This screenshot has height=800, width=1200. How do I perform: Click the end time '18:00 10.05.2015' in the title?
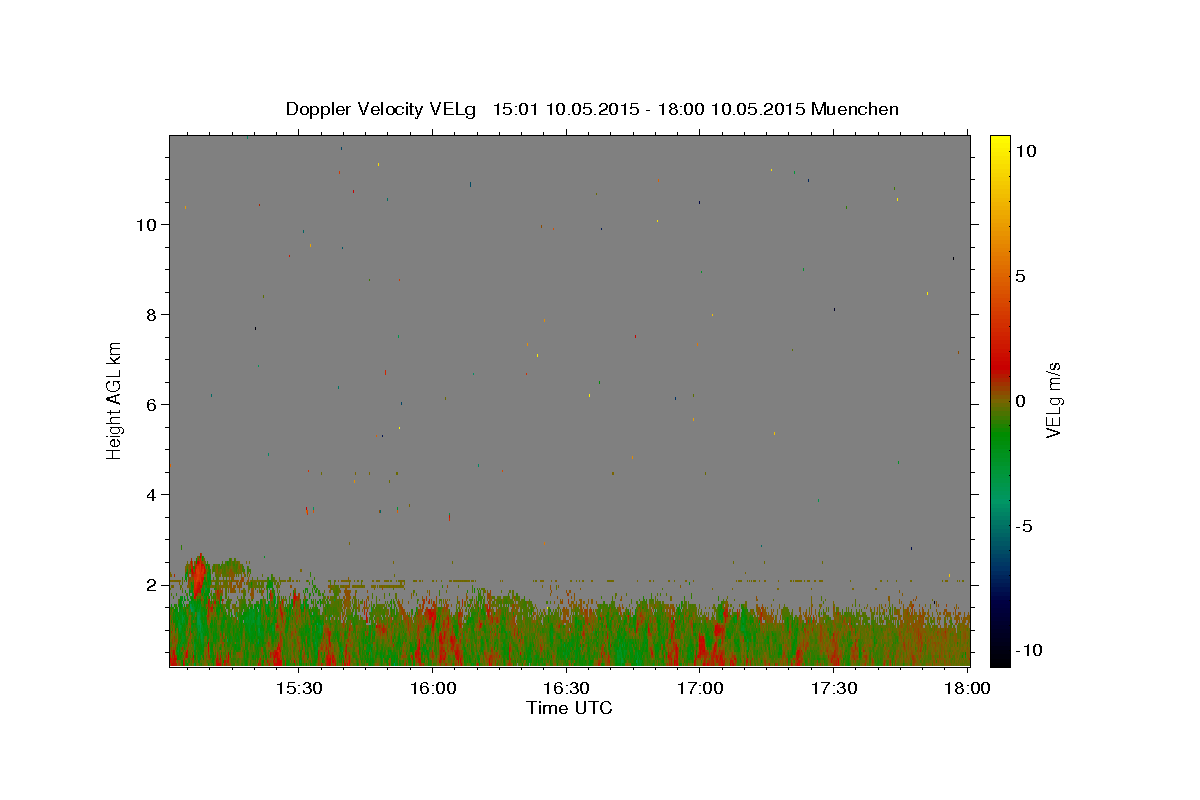click(731, 109)
